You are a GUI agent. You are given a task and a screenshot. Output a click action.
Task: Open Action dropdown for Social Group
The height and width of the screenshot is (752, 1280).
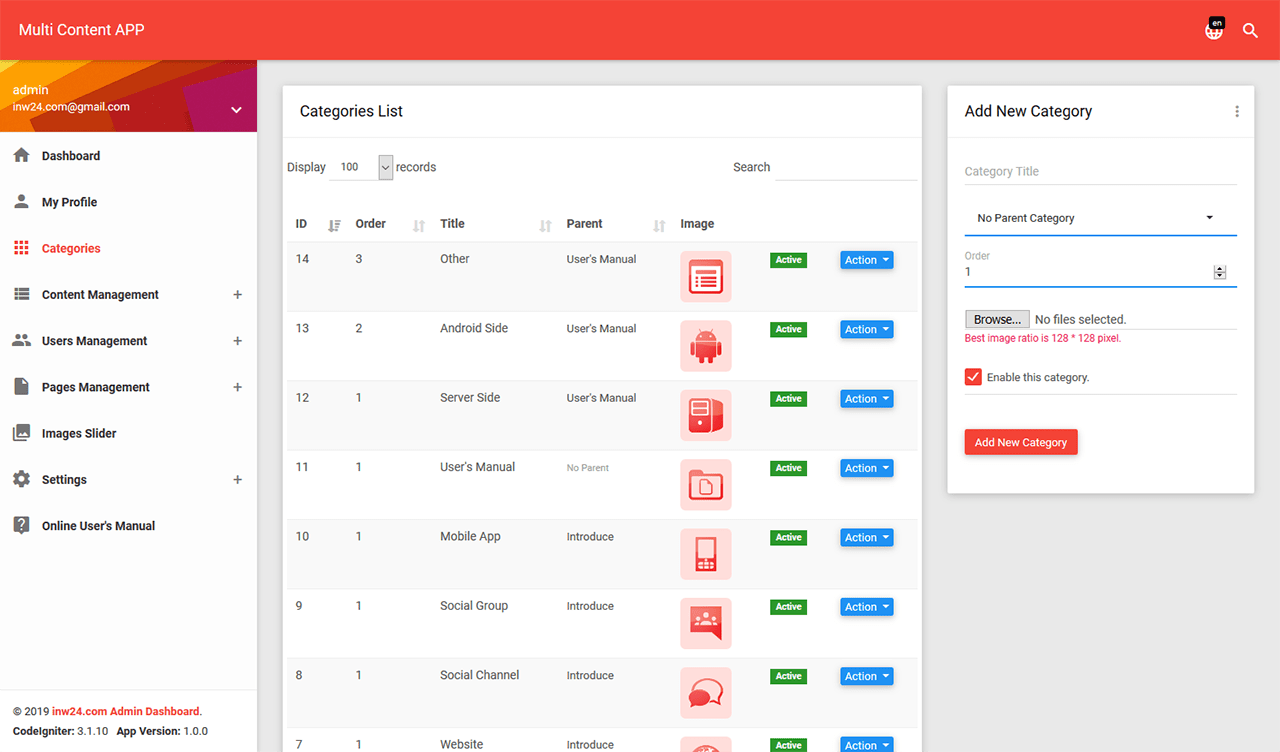point(866,607)
